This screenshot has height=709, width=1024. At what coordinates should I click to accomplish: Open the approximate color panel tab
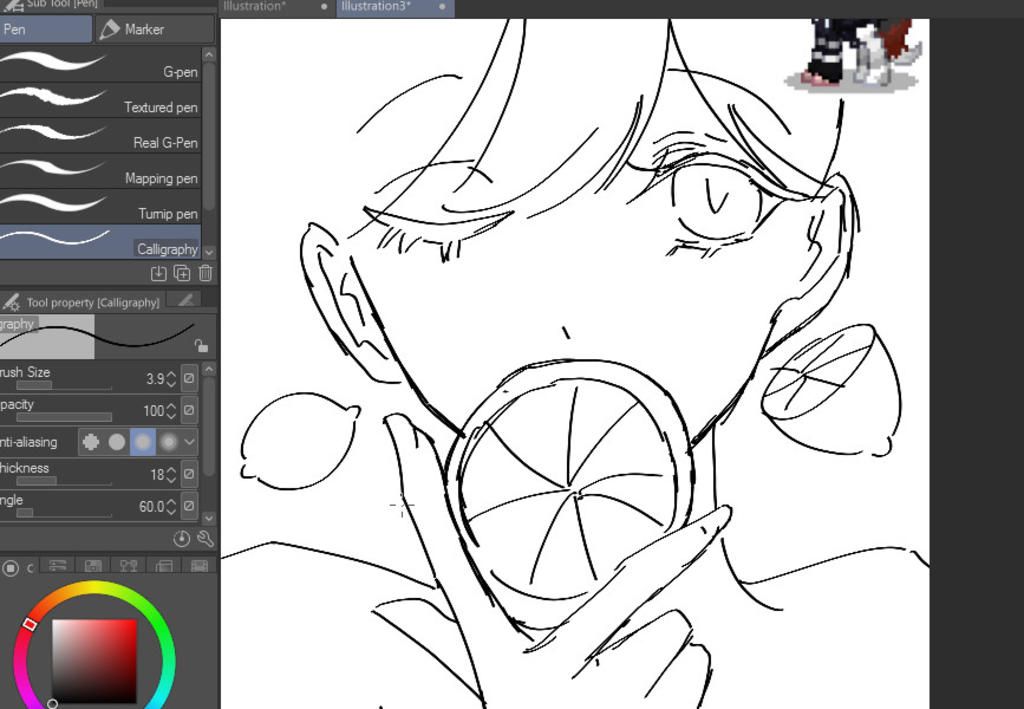coord(163,567)
